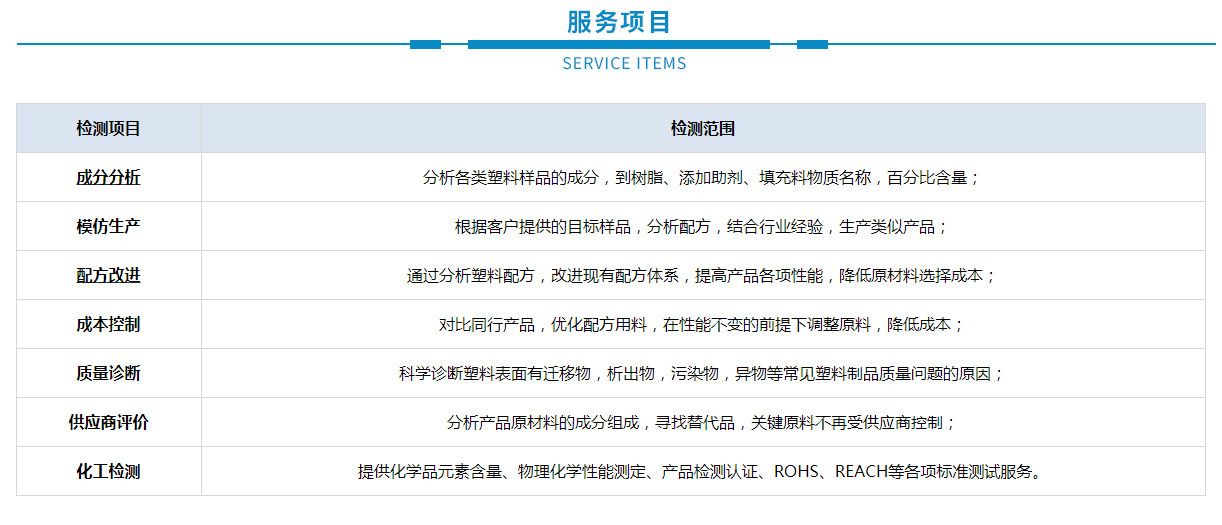The image size is (1222, 525).
Task: Click the 检测项目 column header
Action: [109, 128]
